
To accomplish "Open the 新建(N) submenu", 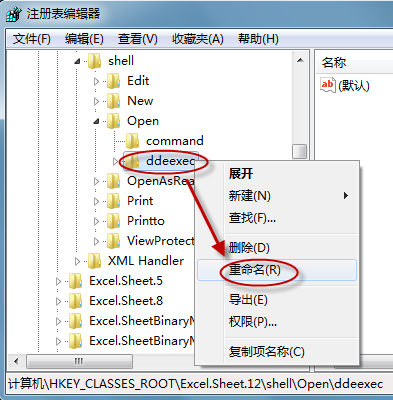I will click(277, 196).
